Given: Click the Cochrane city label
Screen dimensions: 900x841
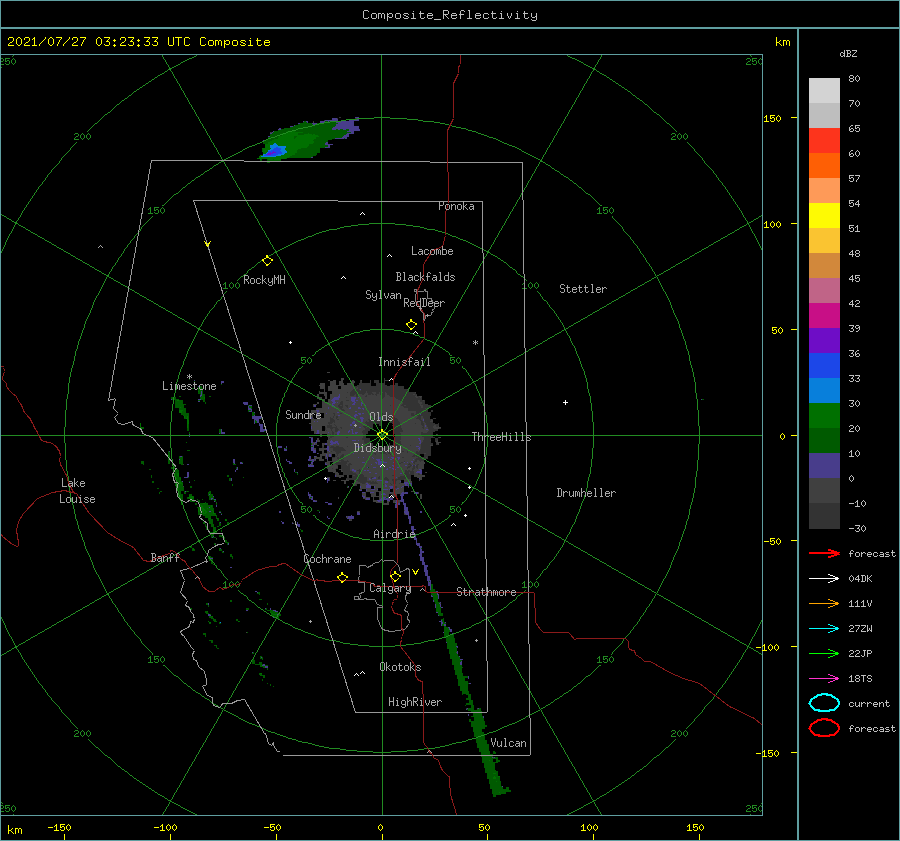Looking at the screenshot, I should click(x=327, y=559).
